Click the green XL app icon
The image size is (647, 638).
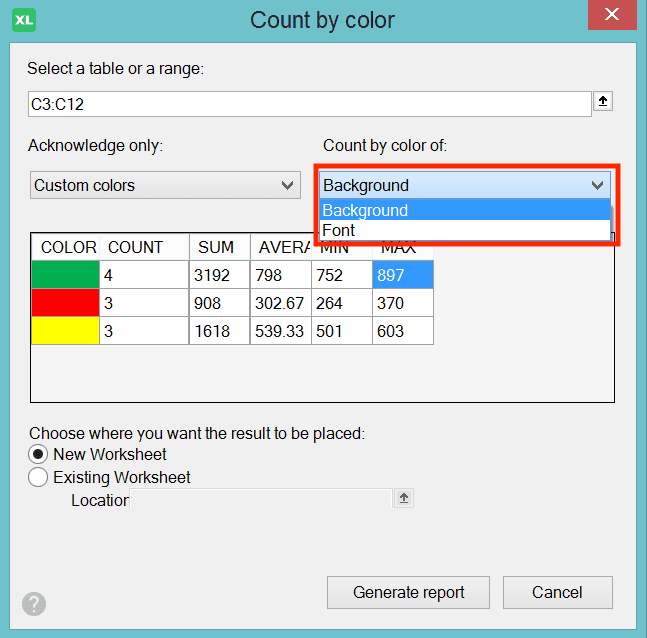[24, 20]
